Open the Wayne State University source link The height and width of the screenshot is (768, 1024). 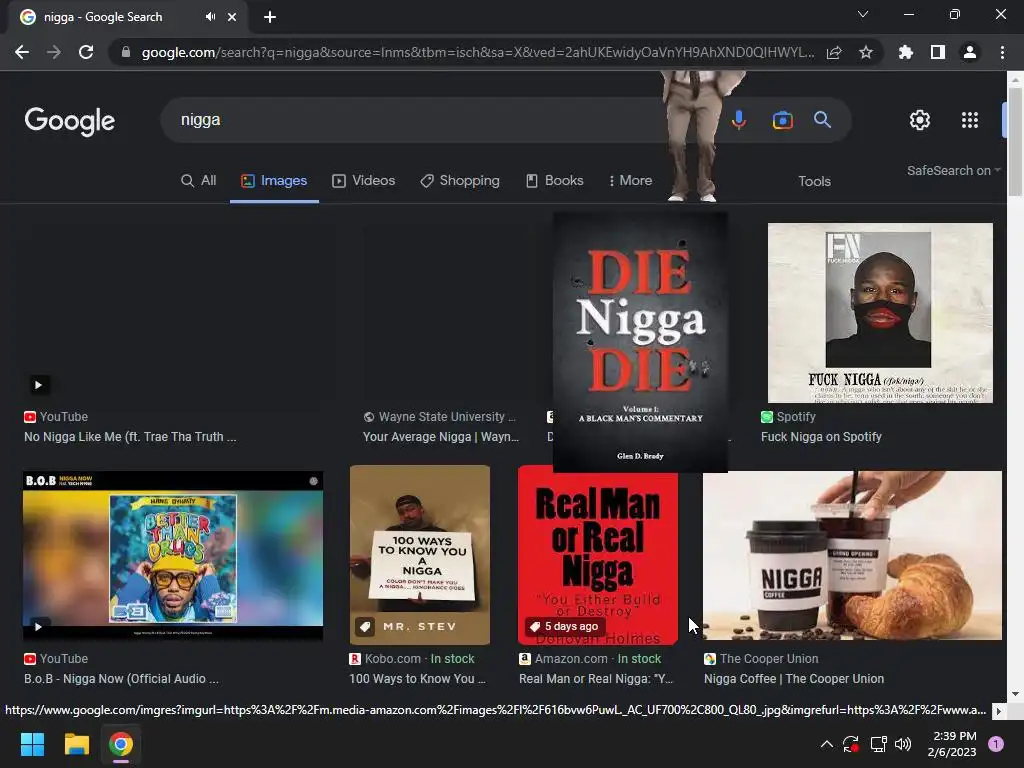(x=440, y=417)
